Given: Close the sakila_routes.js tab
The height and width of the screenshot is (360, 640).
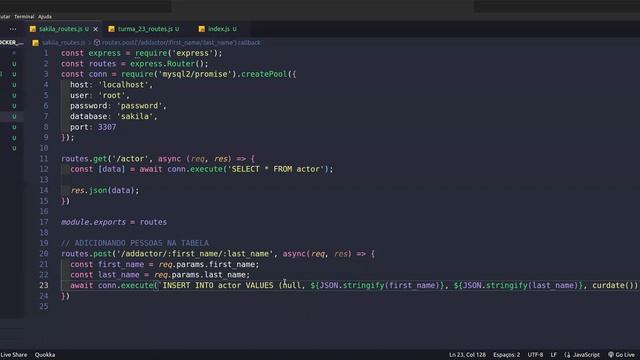Looking at the screenshot, I should [96, 29].
